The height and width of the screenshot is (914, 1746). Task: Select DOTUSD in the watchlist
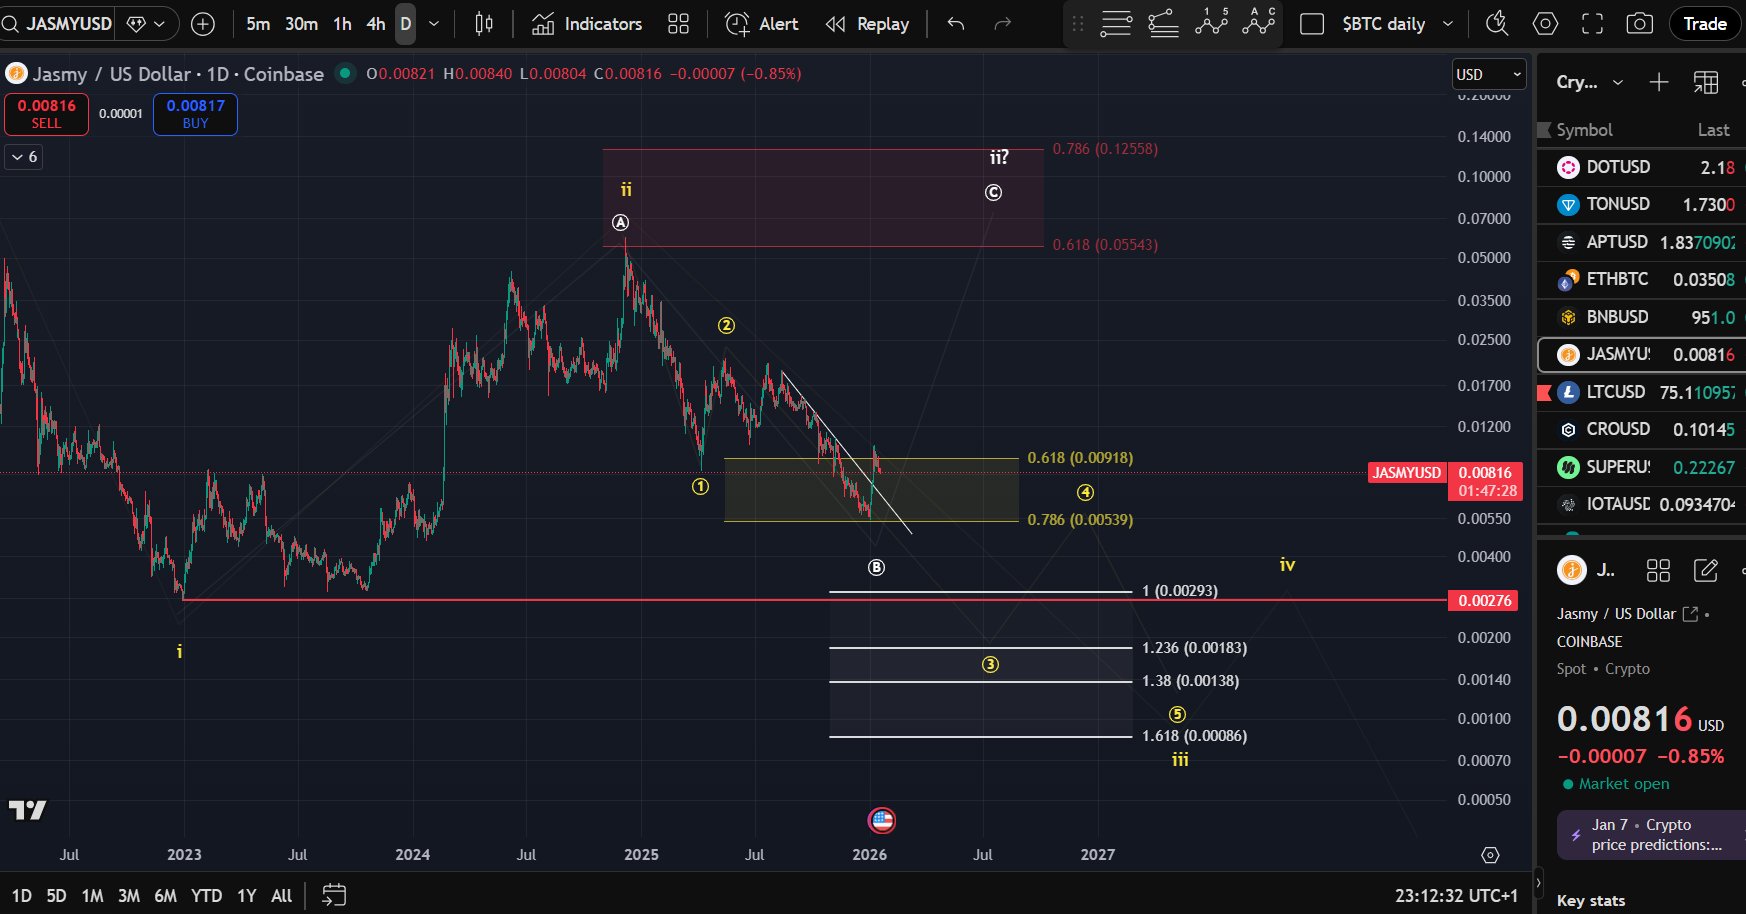1641,167
